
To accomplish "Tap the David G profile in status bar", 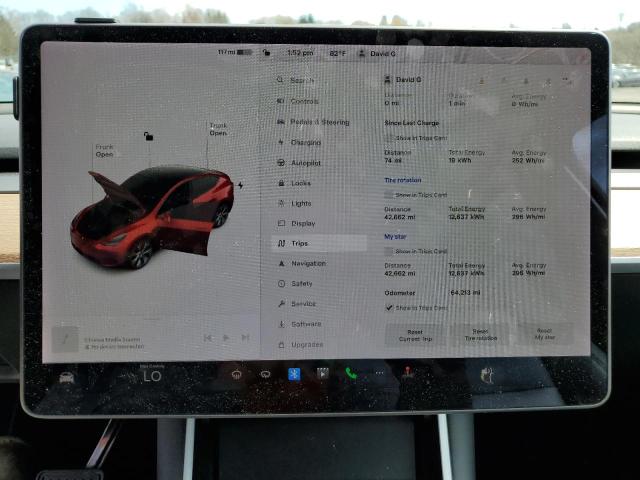I will 377,53.
